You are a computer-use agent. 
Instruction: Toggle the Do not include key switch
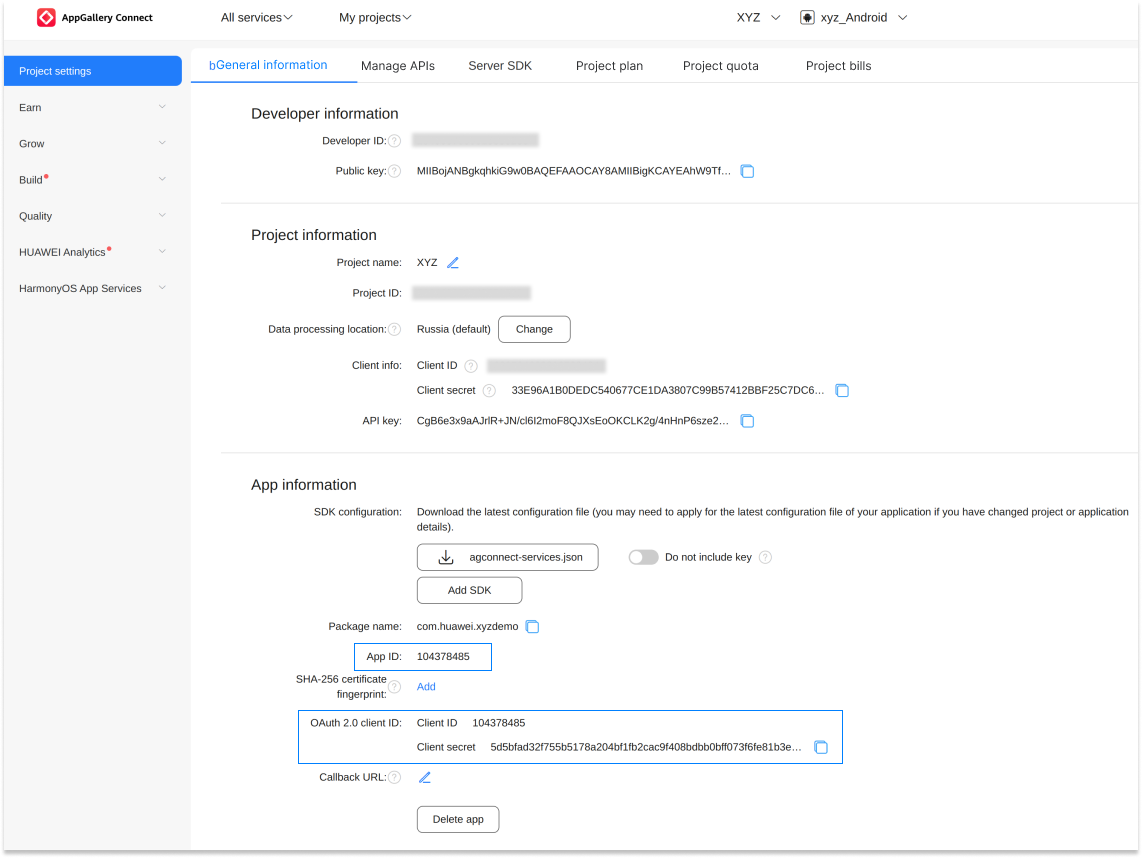pos(644,557)
